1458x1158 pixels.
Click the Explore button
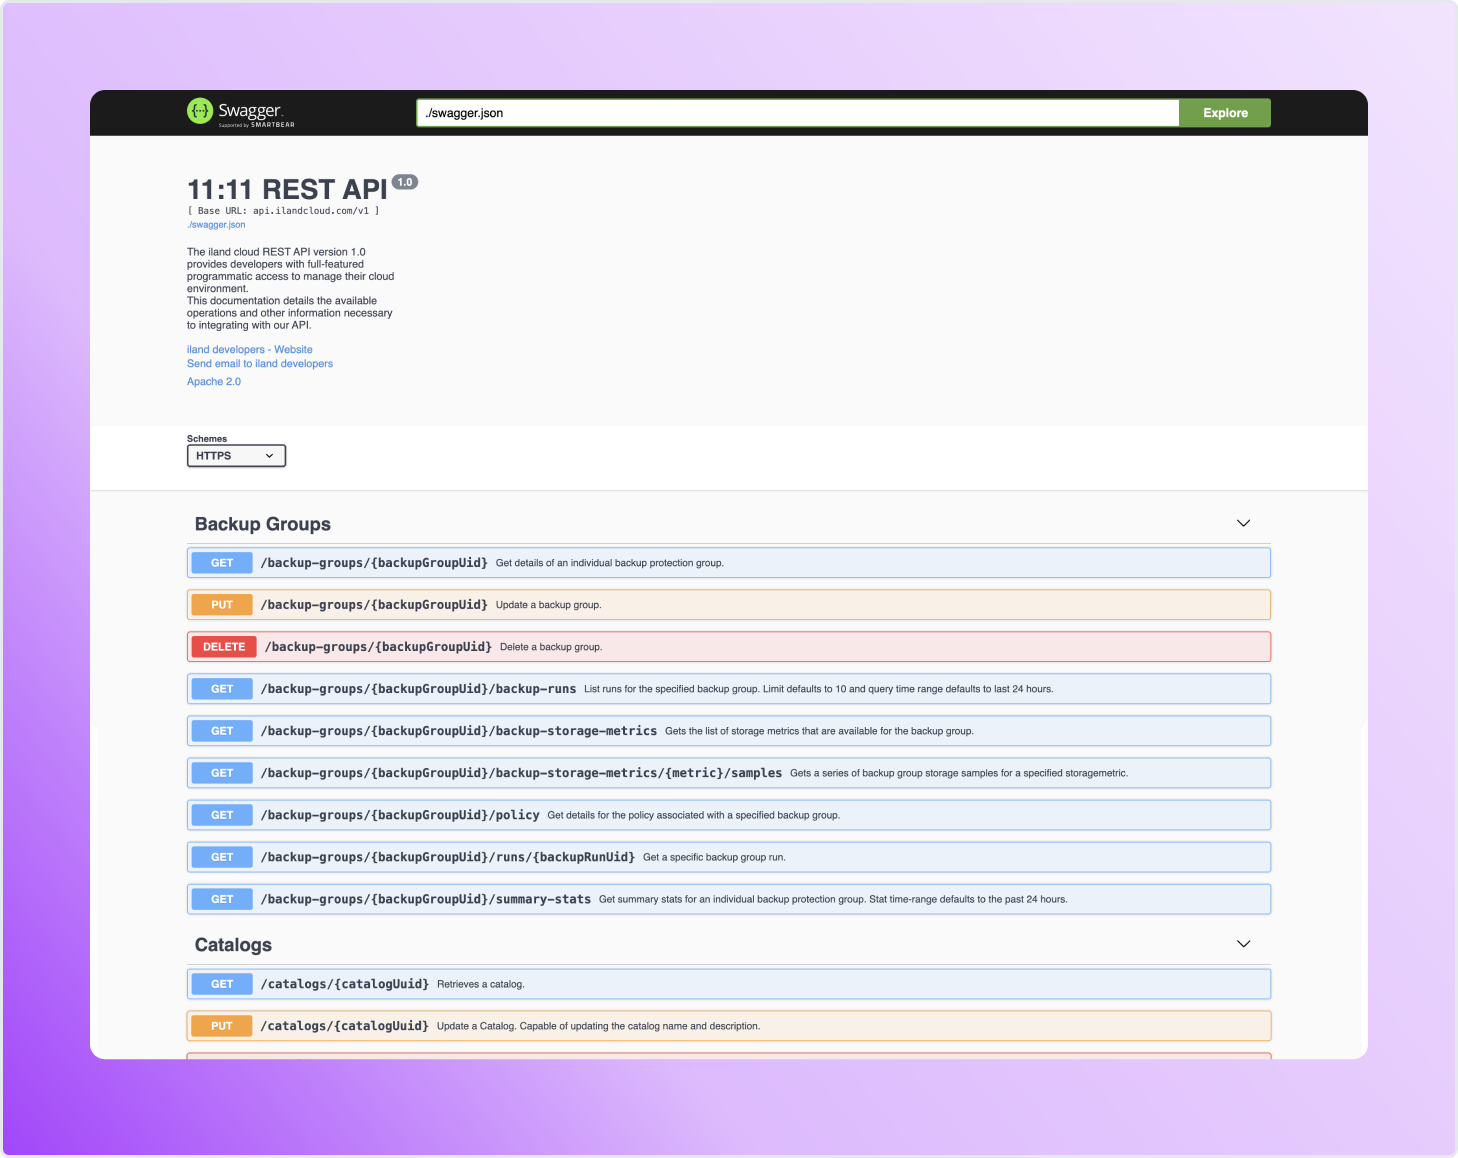(1224, 112)
